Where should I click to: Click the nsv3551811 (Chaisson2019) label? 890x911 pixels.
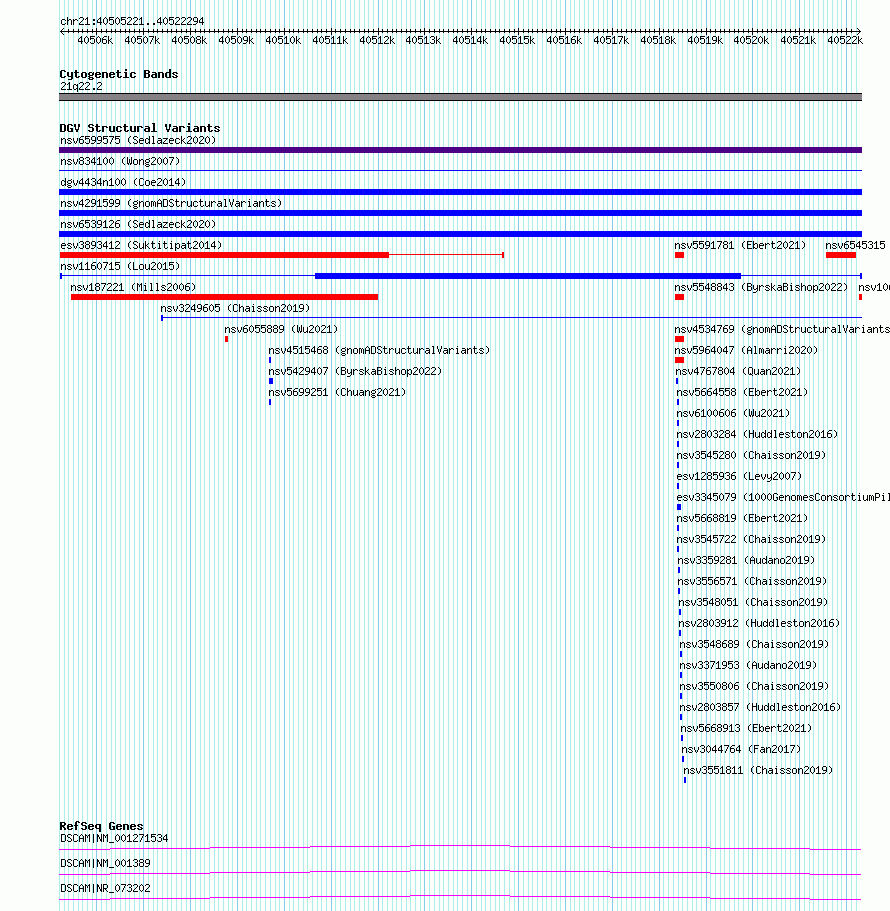tap(759, 770)
